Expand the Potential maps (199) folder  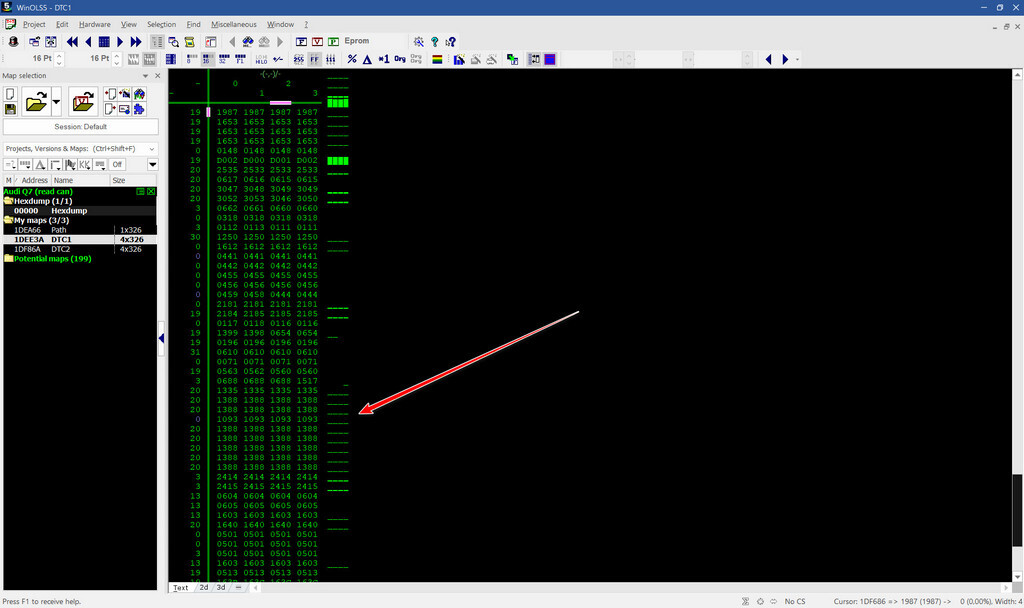[x=8, y=259]
